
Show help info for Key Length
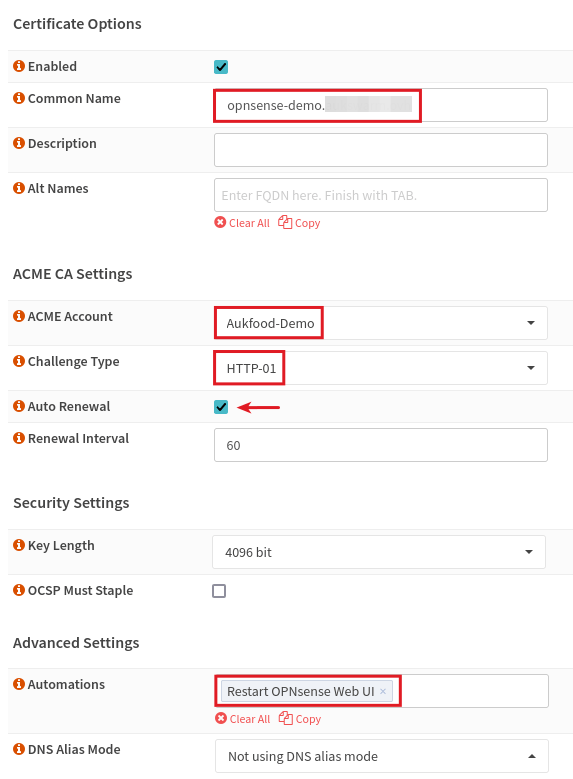[x=19, y=545]
